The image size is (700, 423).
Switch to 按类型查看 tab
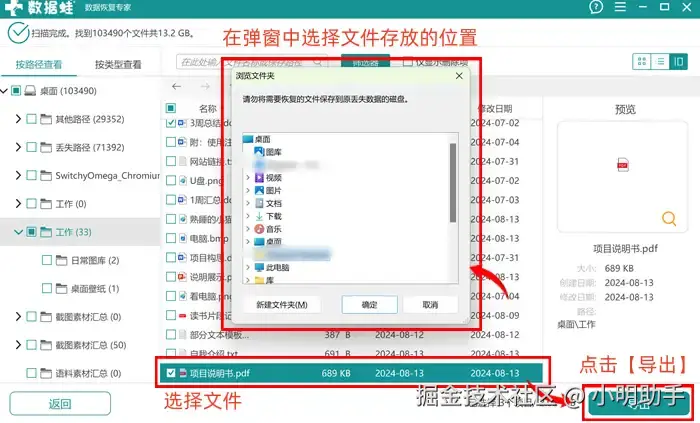(118, 65)
